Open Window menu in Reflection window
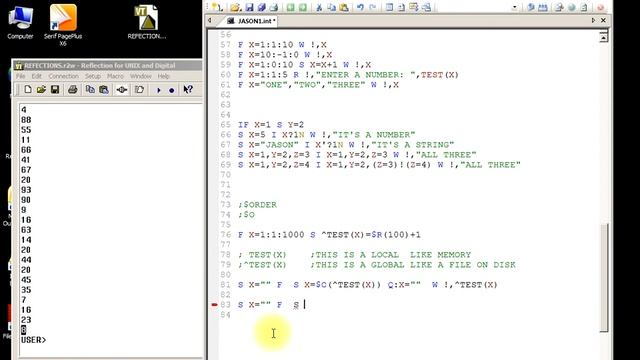This screenshot has height=360, width=640. tap(140, 76)
